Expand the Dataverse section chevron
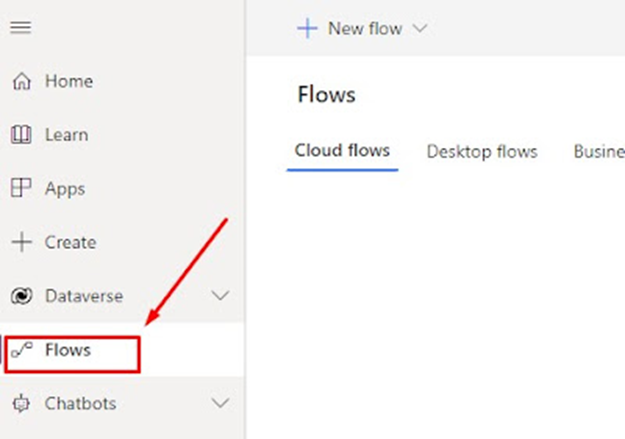Viewport: 625px width, 439px height. [x=221, y=296]
